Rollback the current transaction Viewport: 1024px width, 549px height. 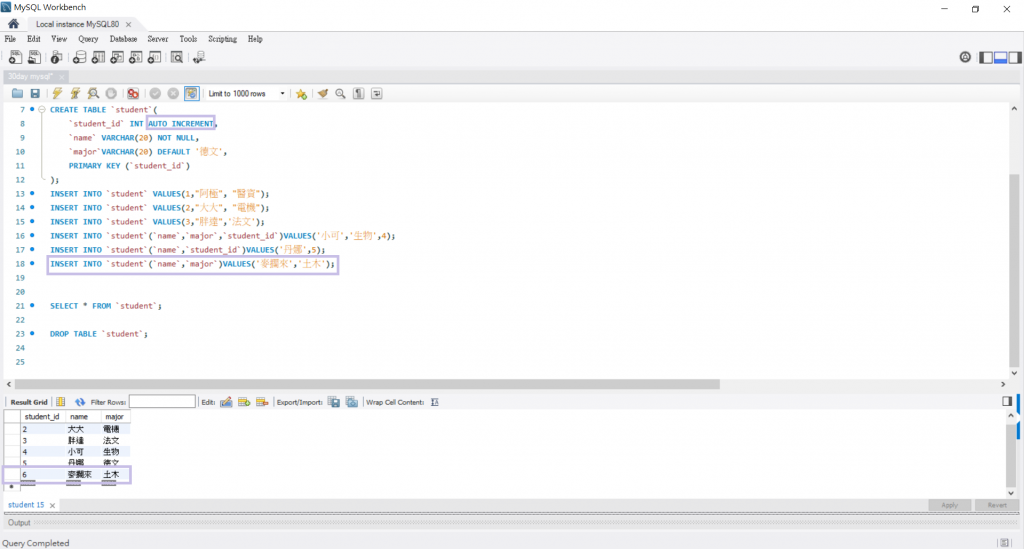pyautogui.click(x=173, y=93)
